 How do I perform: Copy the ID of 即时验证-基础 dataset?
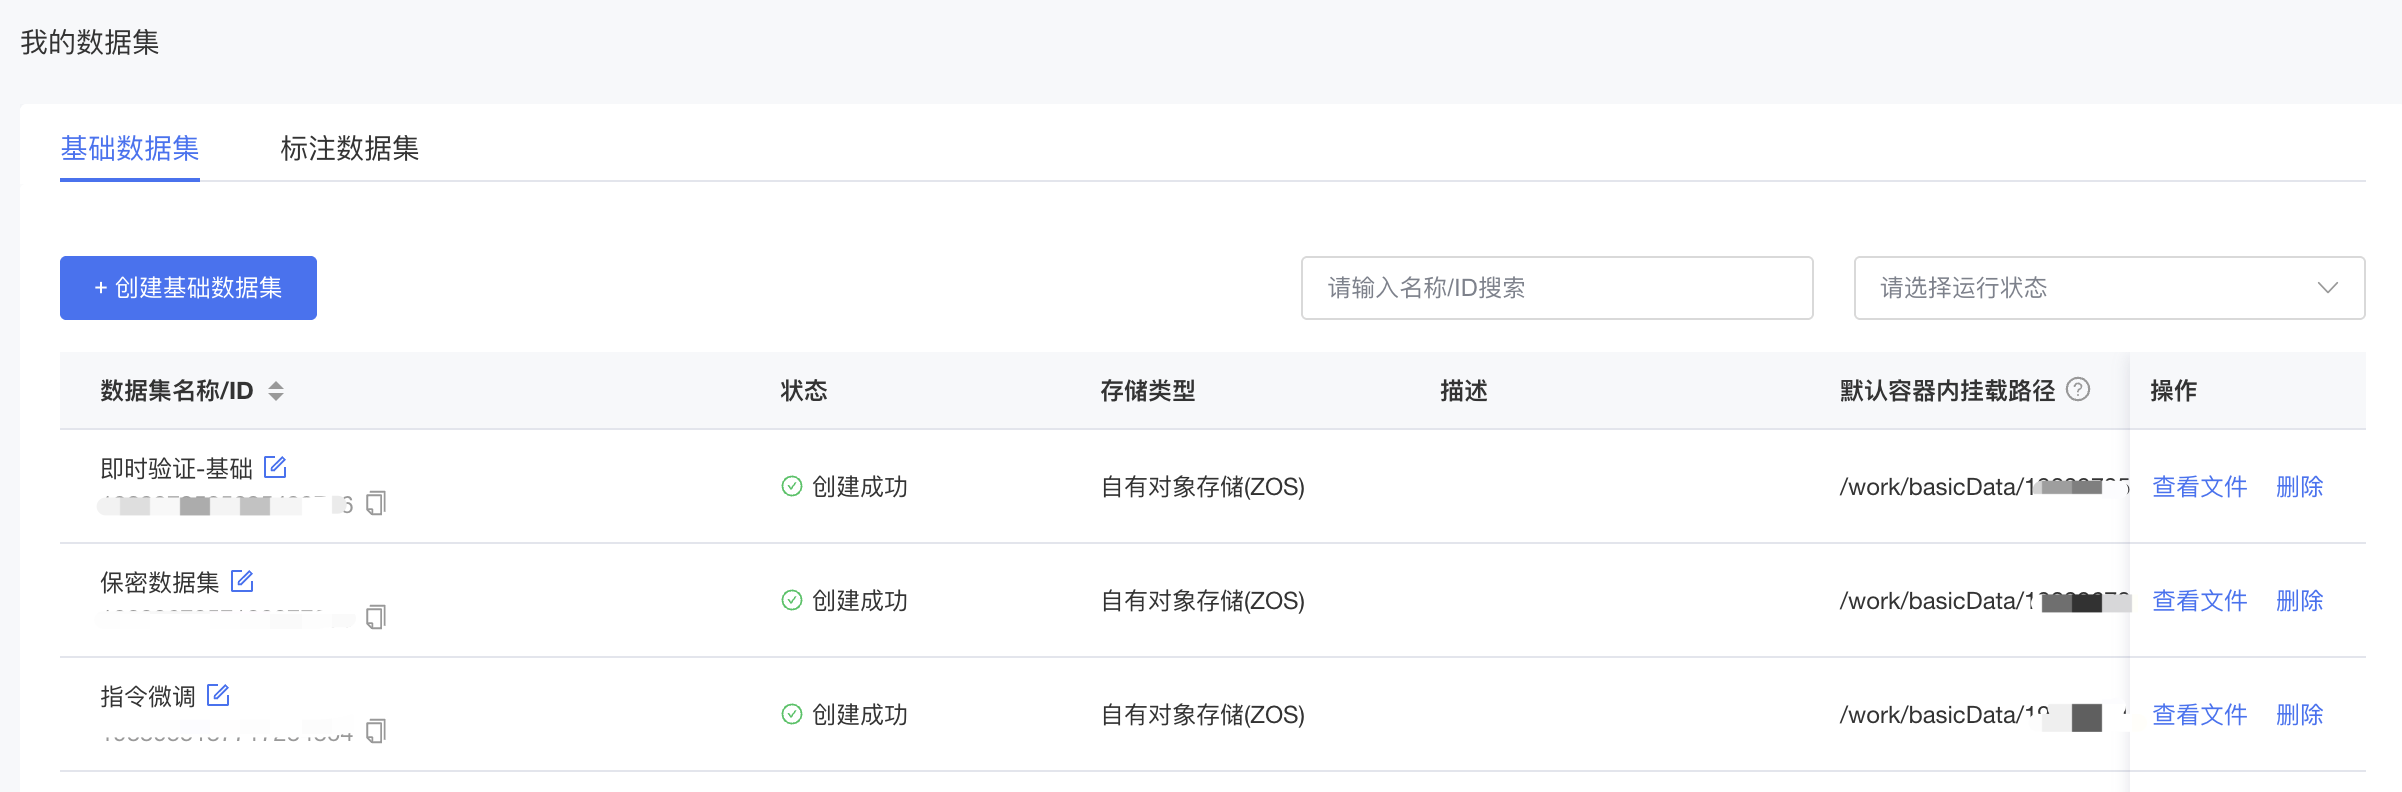[x=376, y=503]
